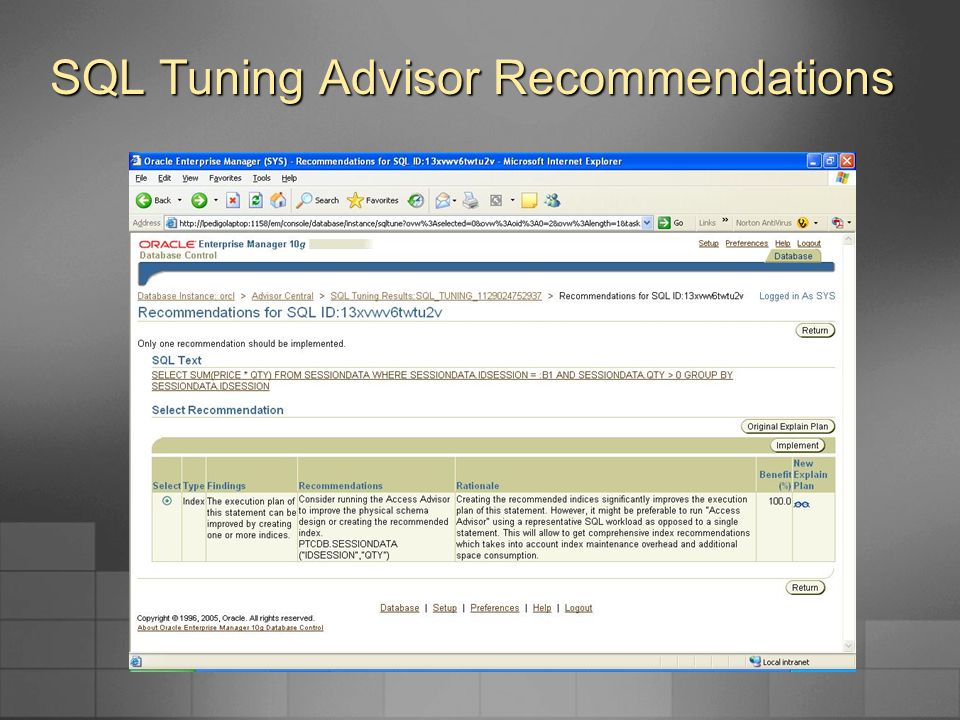Screen dimensions: 960x720
Task: Click the bottom Return button
Action: click(x=805, y=588)
